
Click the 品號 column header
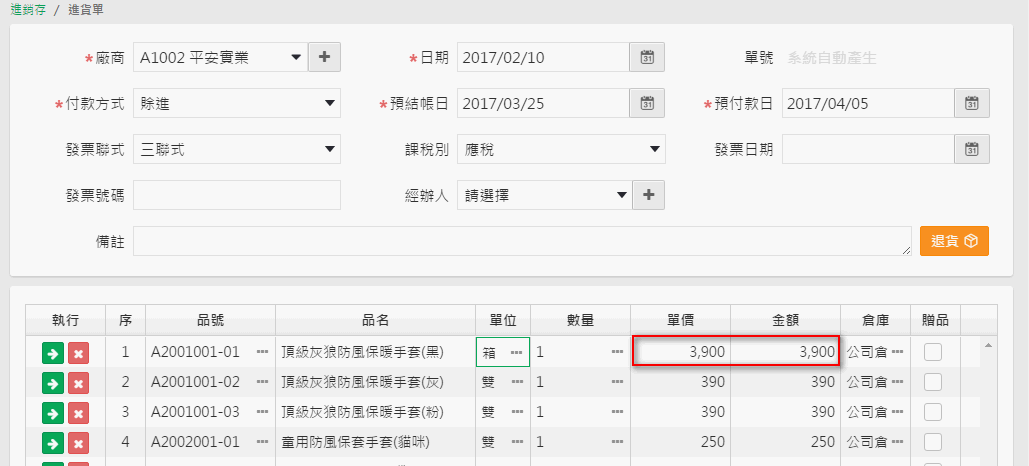(x=210, y=320)
